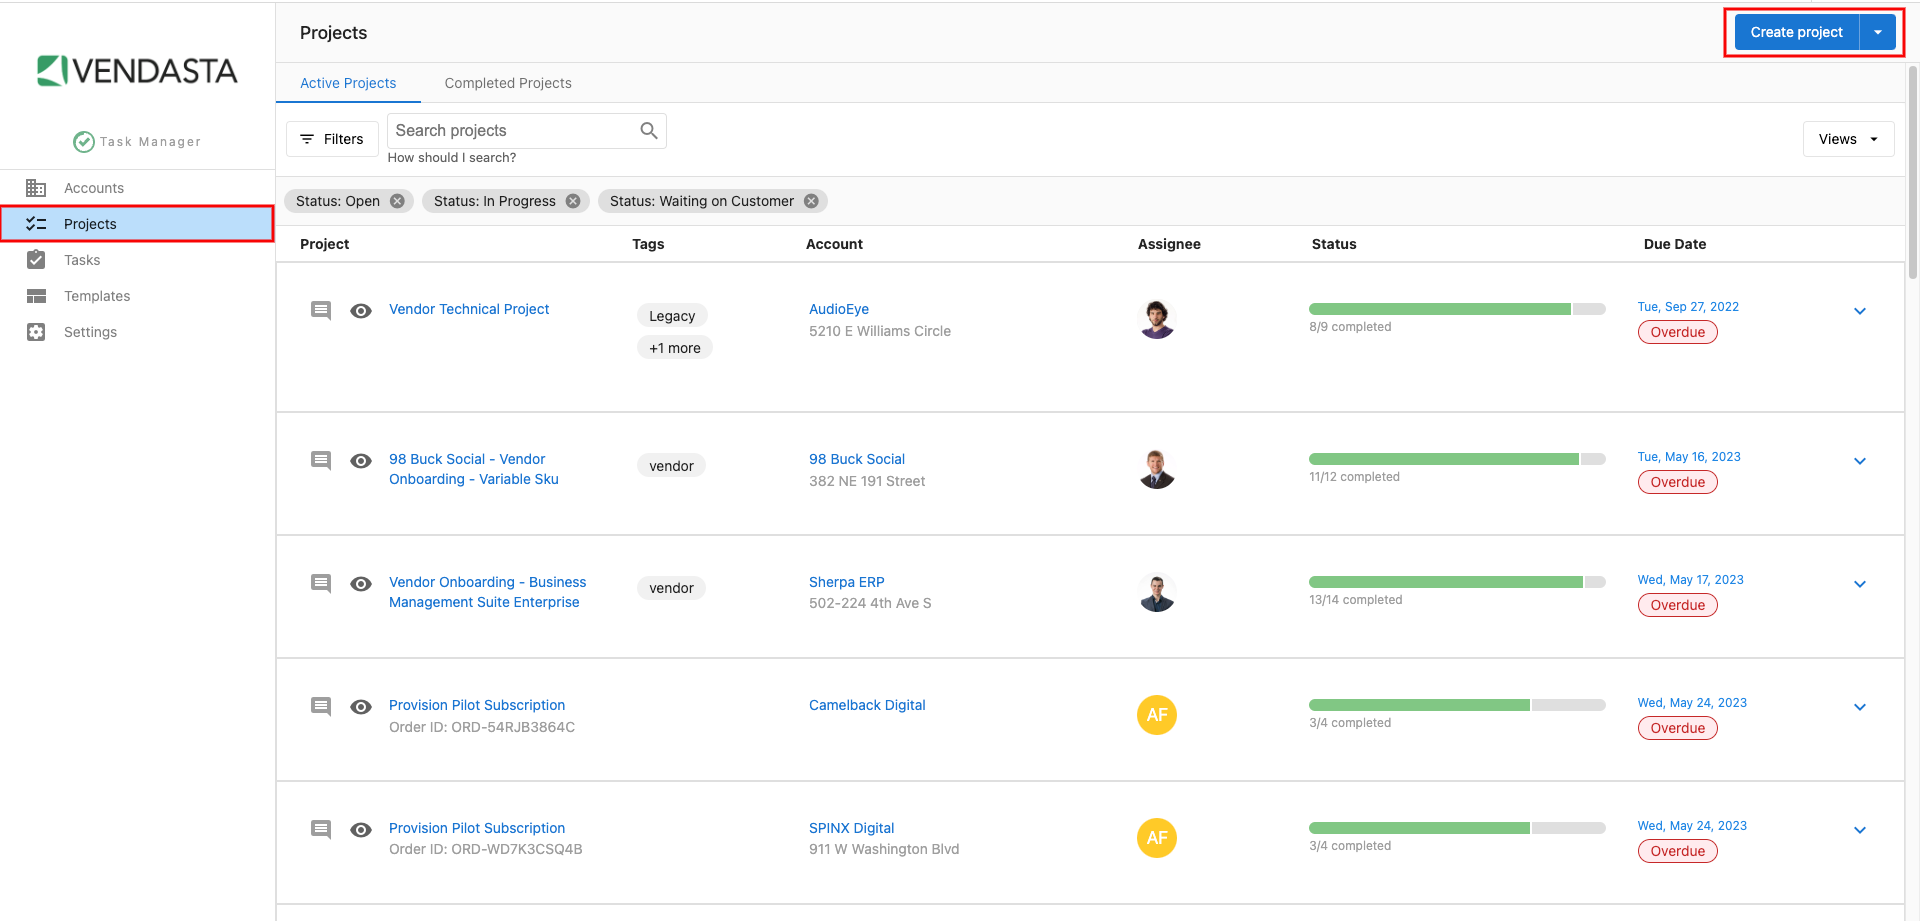Click AF avatar in SPINX Digital row
This screenshot has width=1920, height=921.
click(1157, 838)
